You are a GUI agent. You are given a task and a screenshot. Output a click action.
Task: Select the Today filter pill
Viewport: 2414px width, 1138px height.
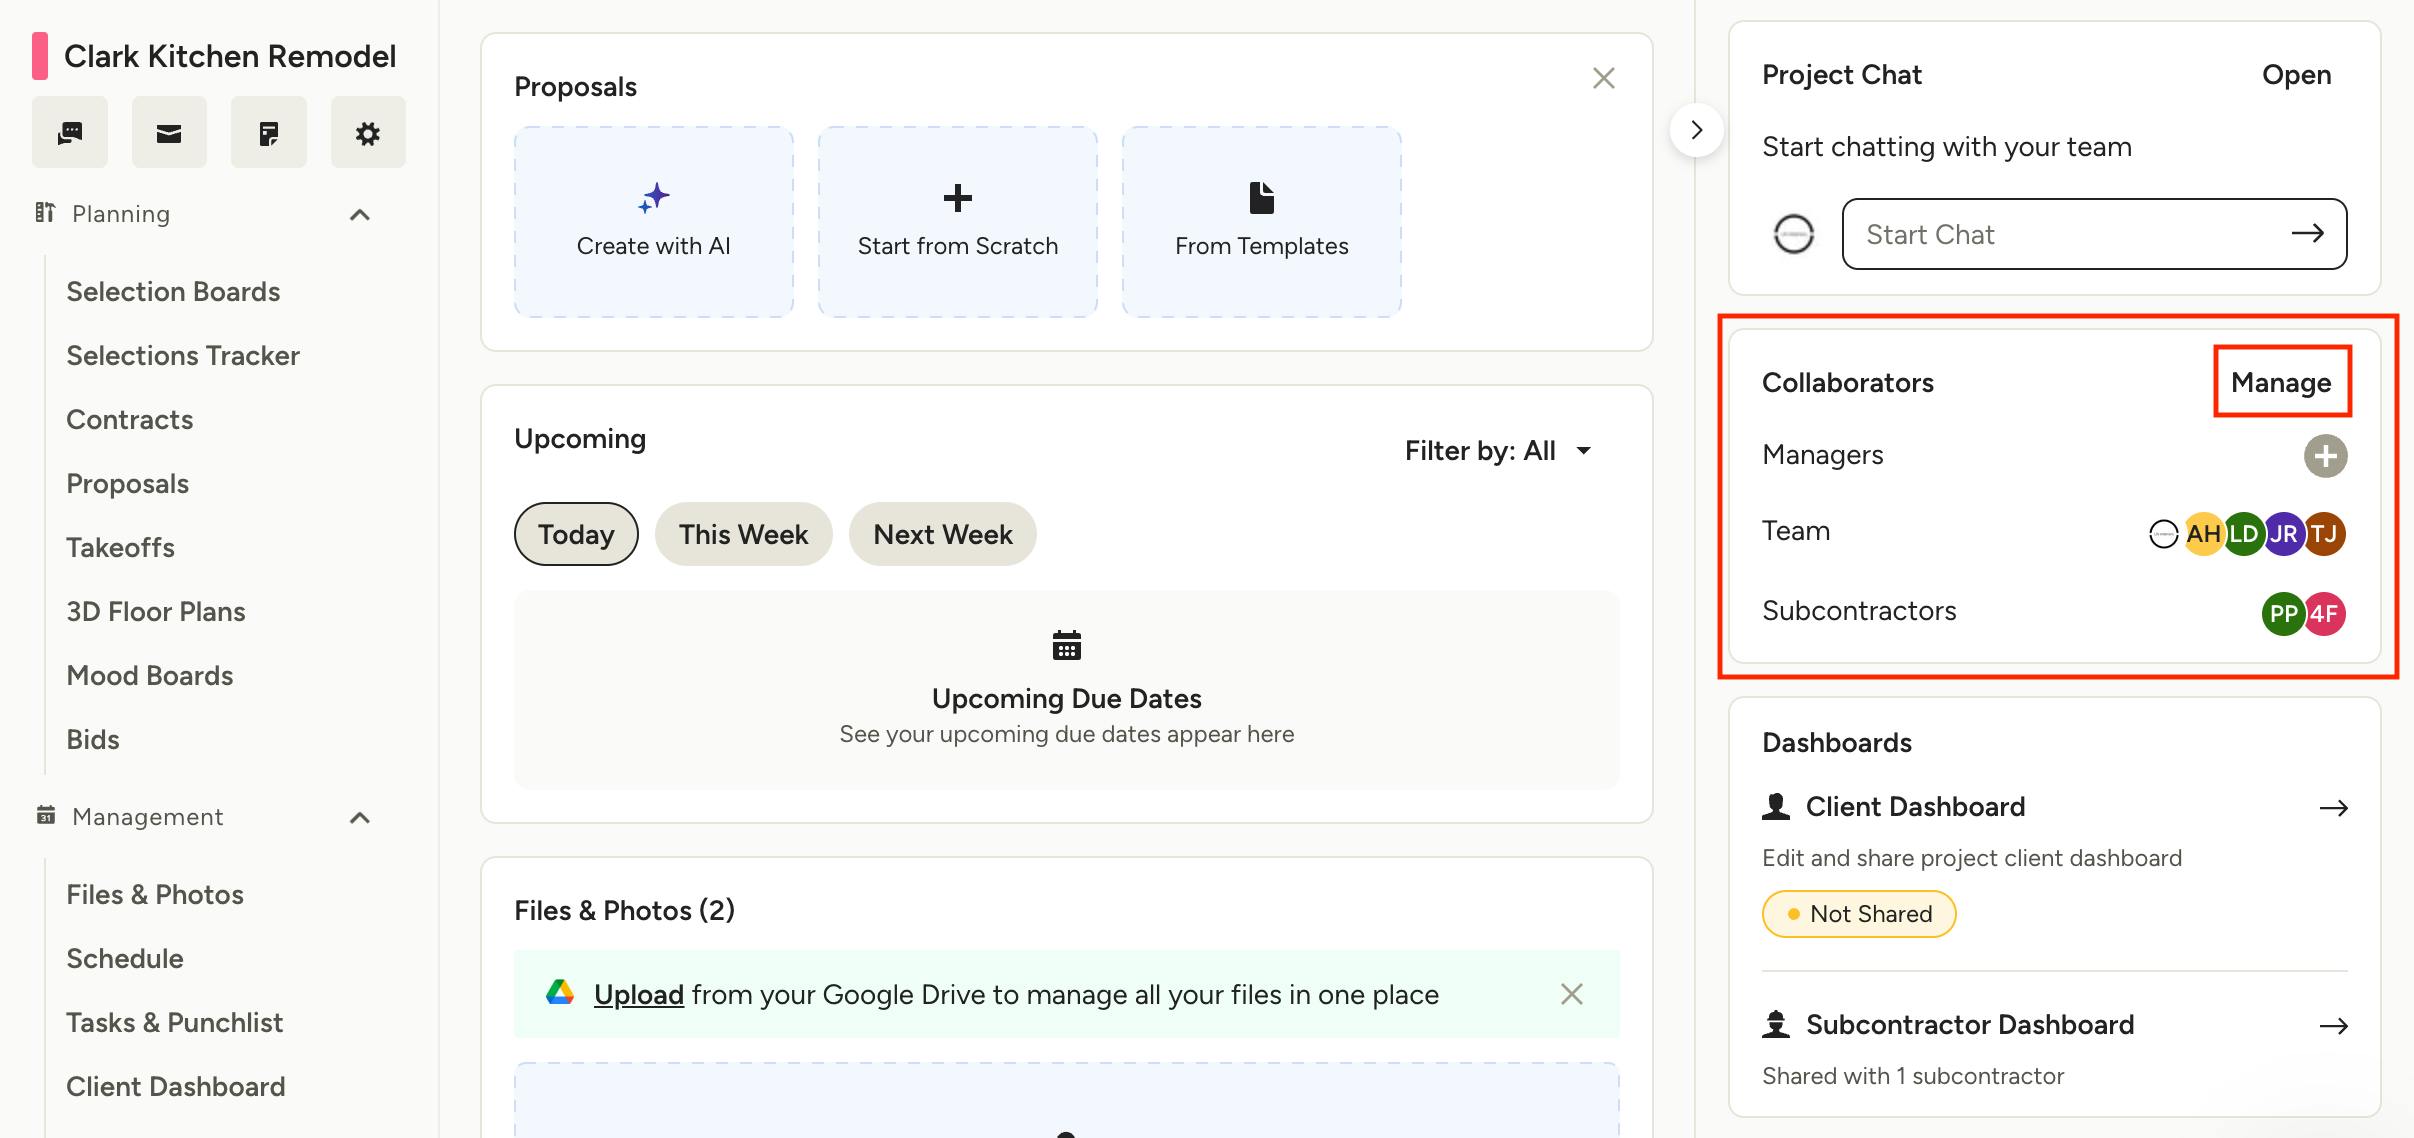click(576, 534)
